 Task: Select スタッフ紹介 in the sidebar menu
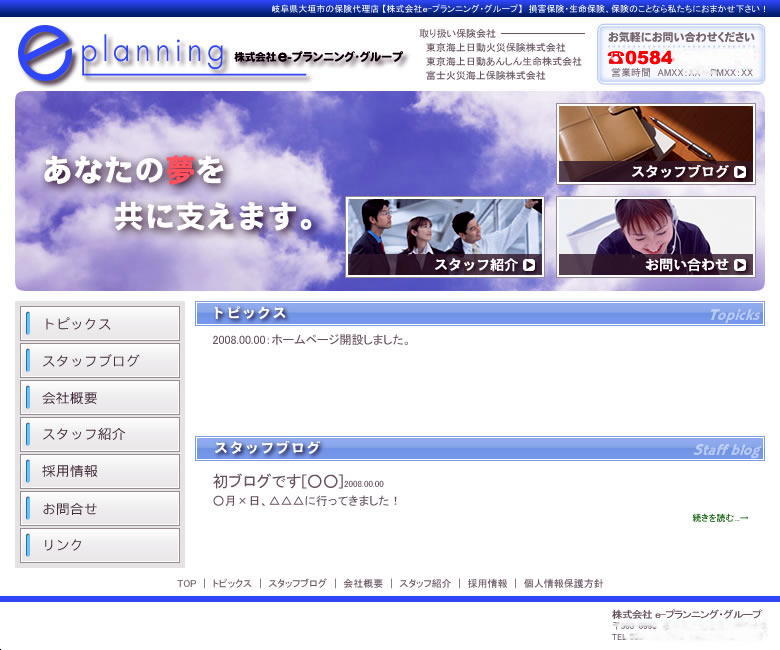click(100, 434)
